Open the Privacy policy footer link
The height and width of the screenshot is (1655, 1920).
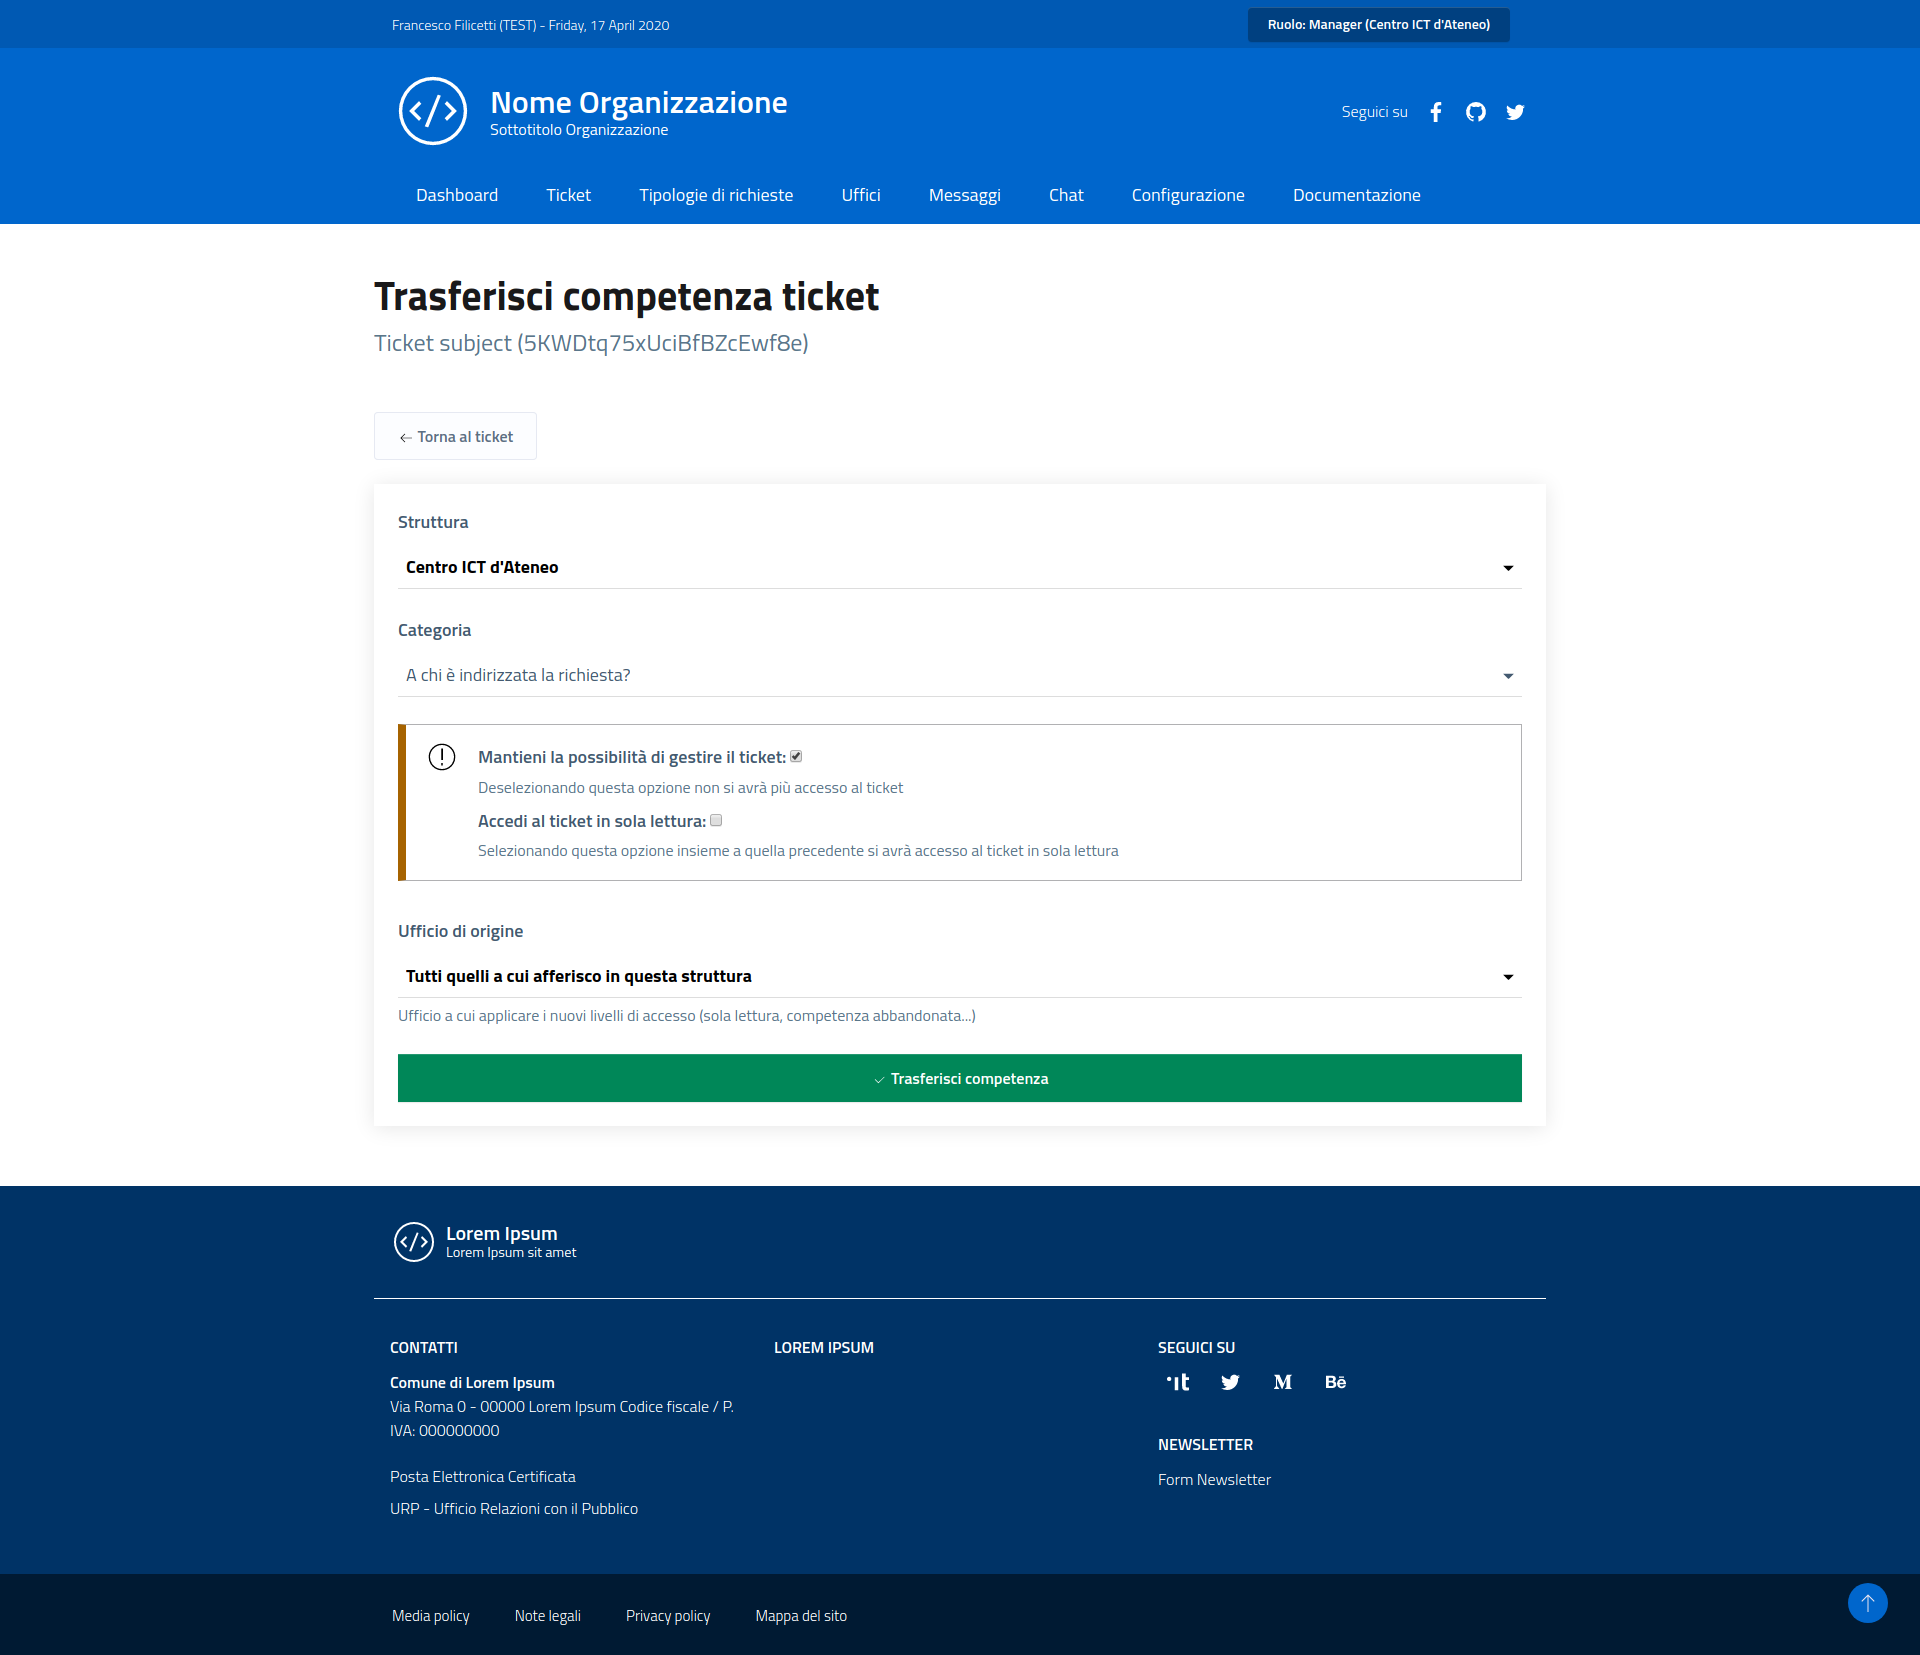668,1616
